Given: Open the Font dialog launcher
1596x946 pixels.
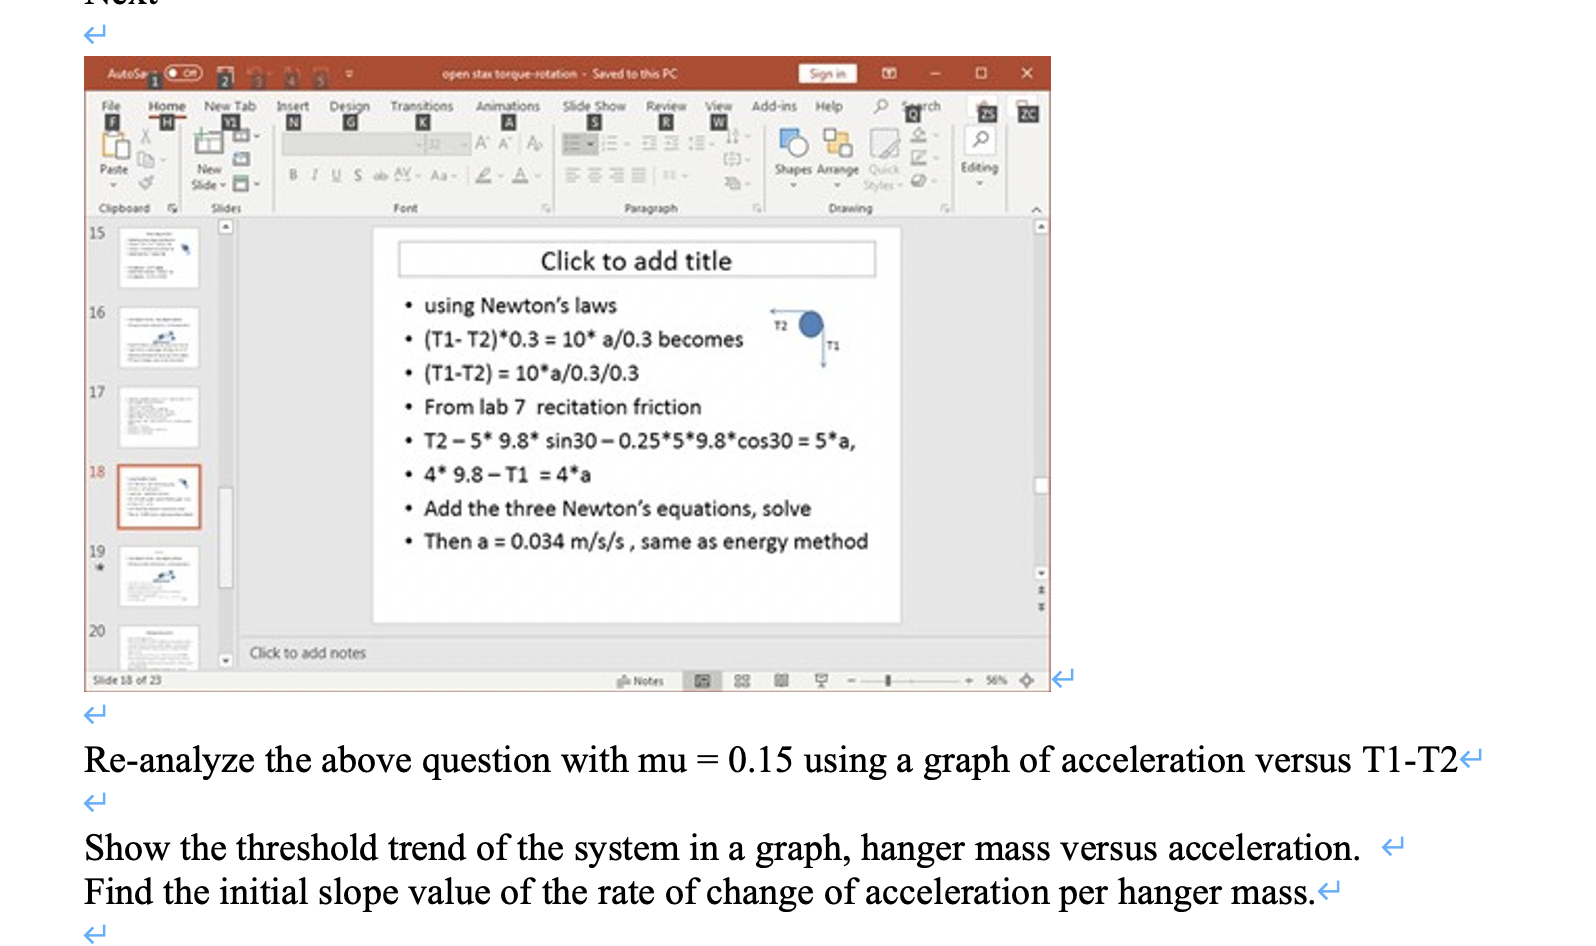Looking at the screenshot, I should click(x=546, y=208).
